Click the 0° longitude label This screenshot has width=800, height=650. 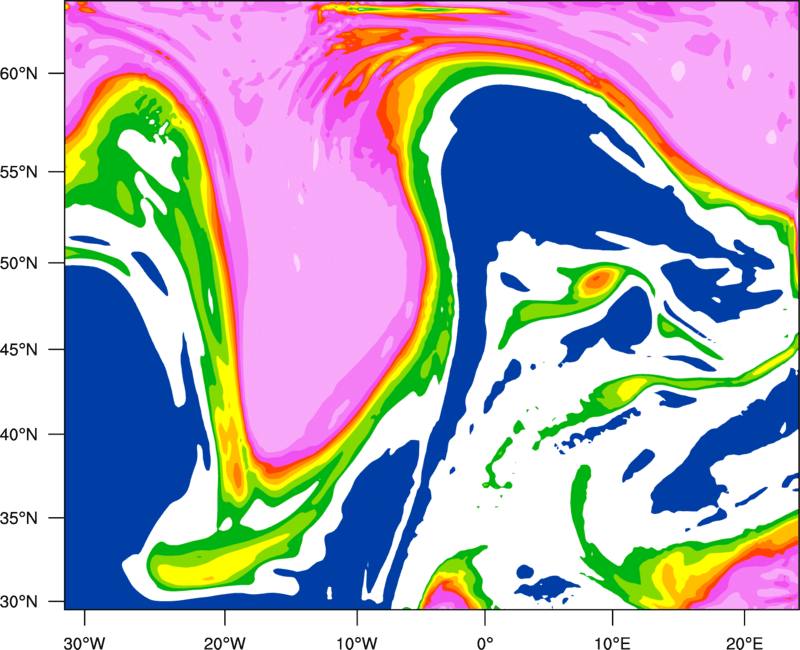(x=485, y=643)
